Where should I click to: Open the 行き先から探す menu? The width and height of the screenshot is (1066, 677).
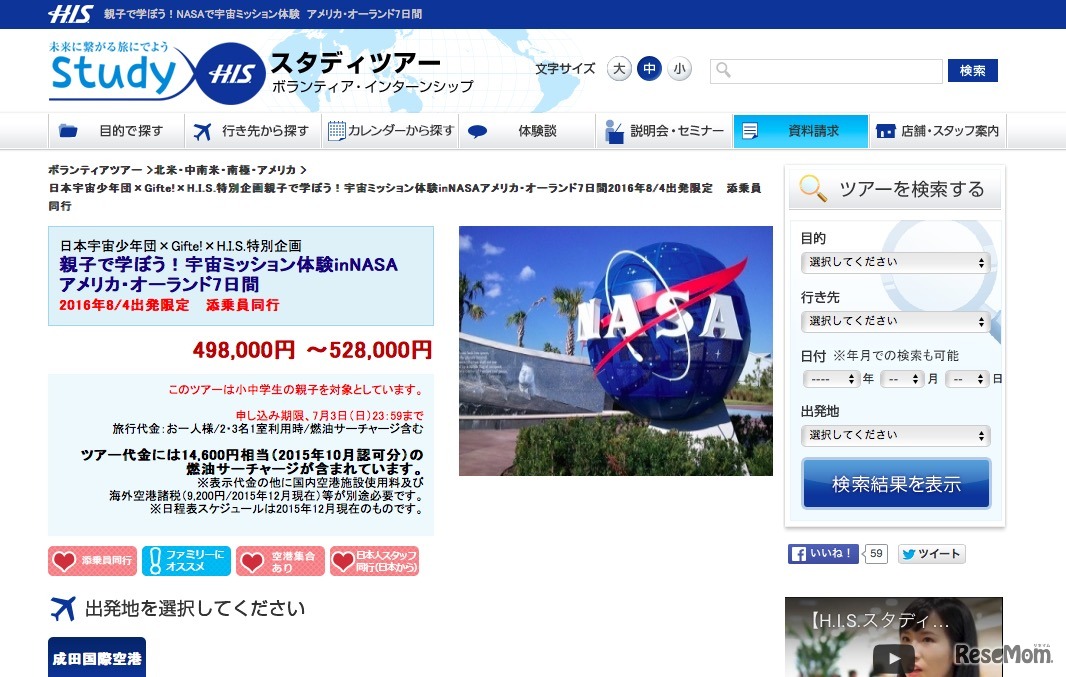(x=253, y=131)
